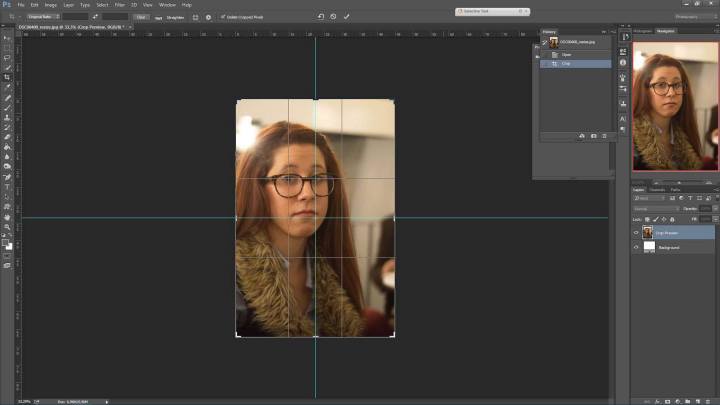Open the Filter menu
This screenshot has height=405, width=720.
click(x=119, y=5)
